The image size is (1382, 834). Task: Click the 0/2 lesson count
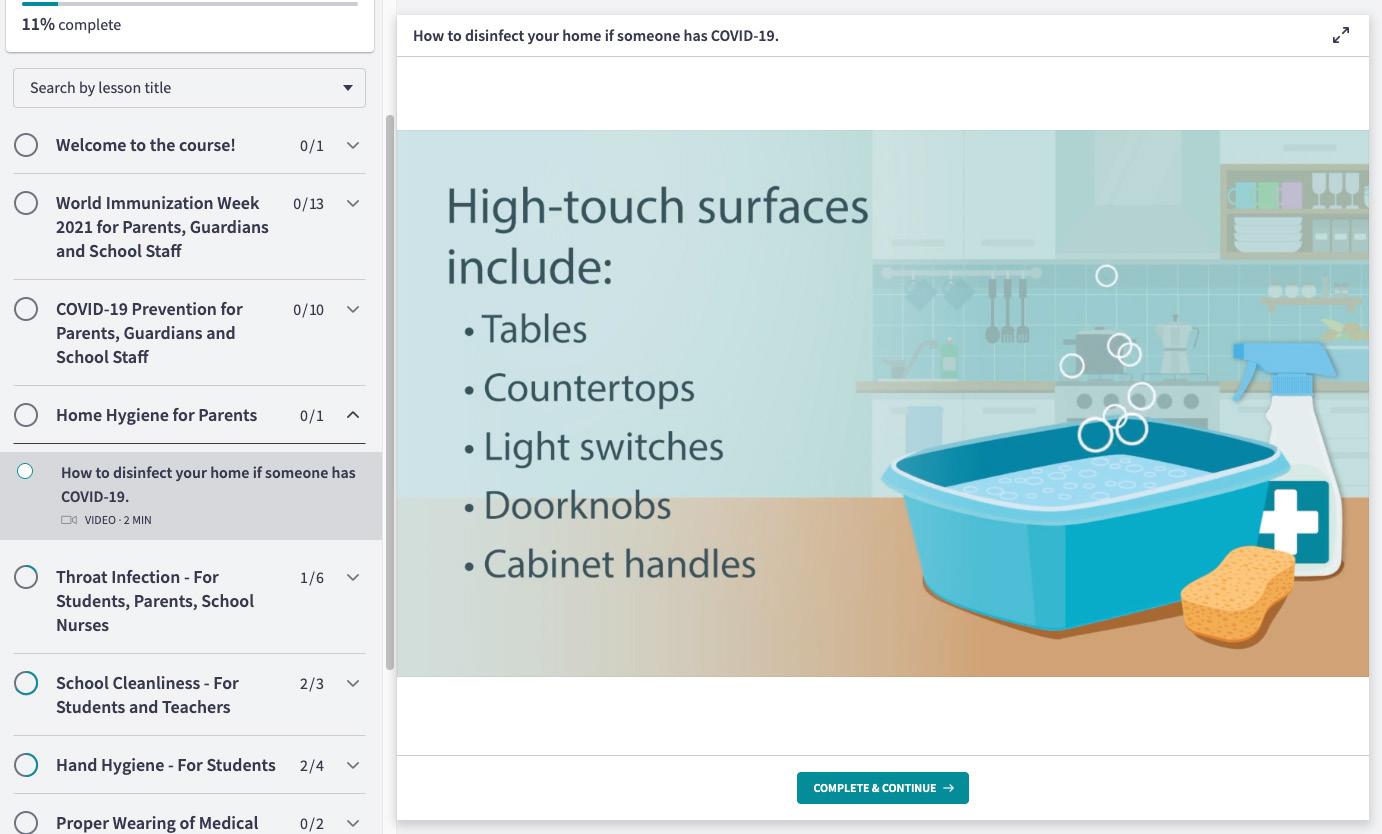point(312,824)
